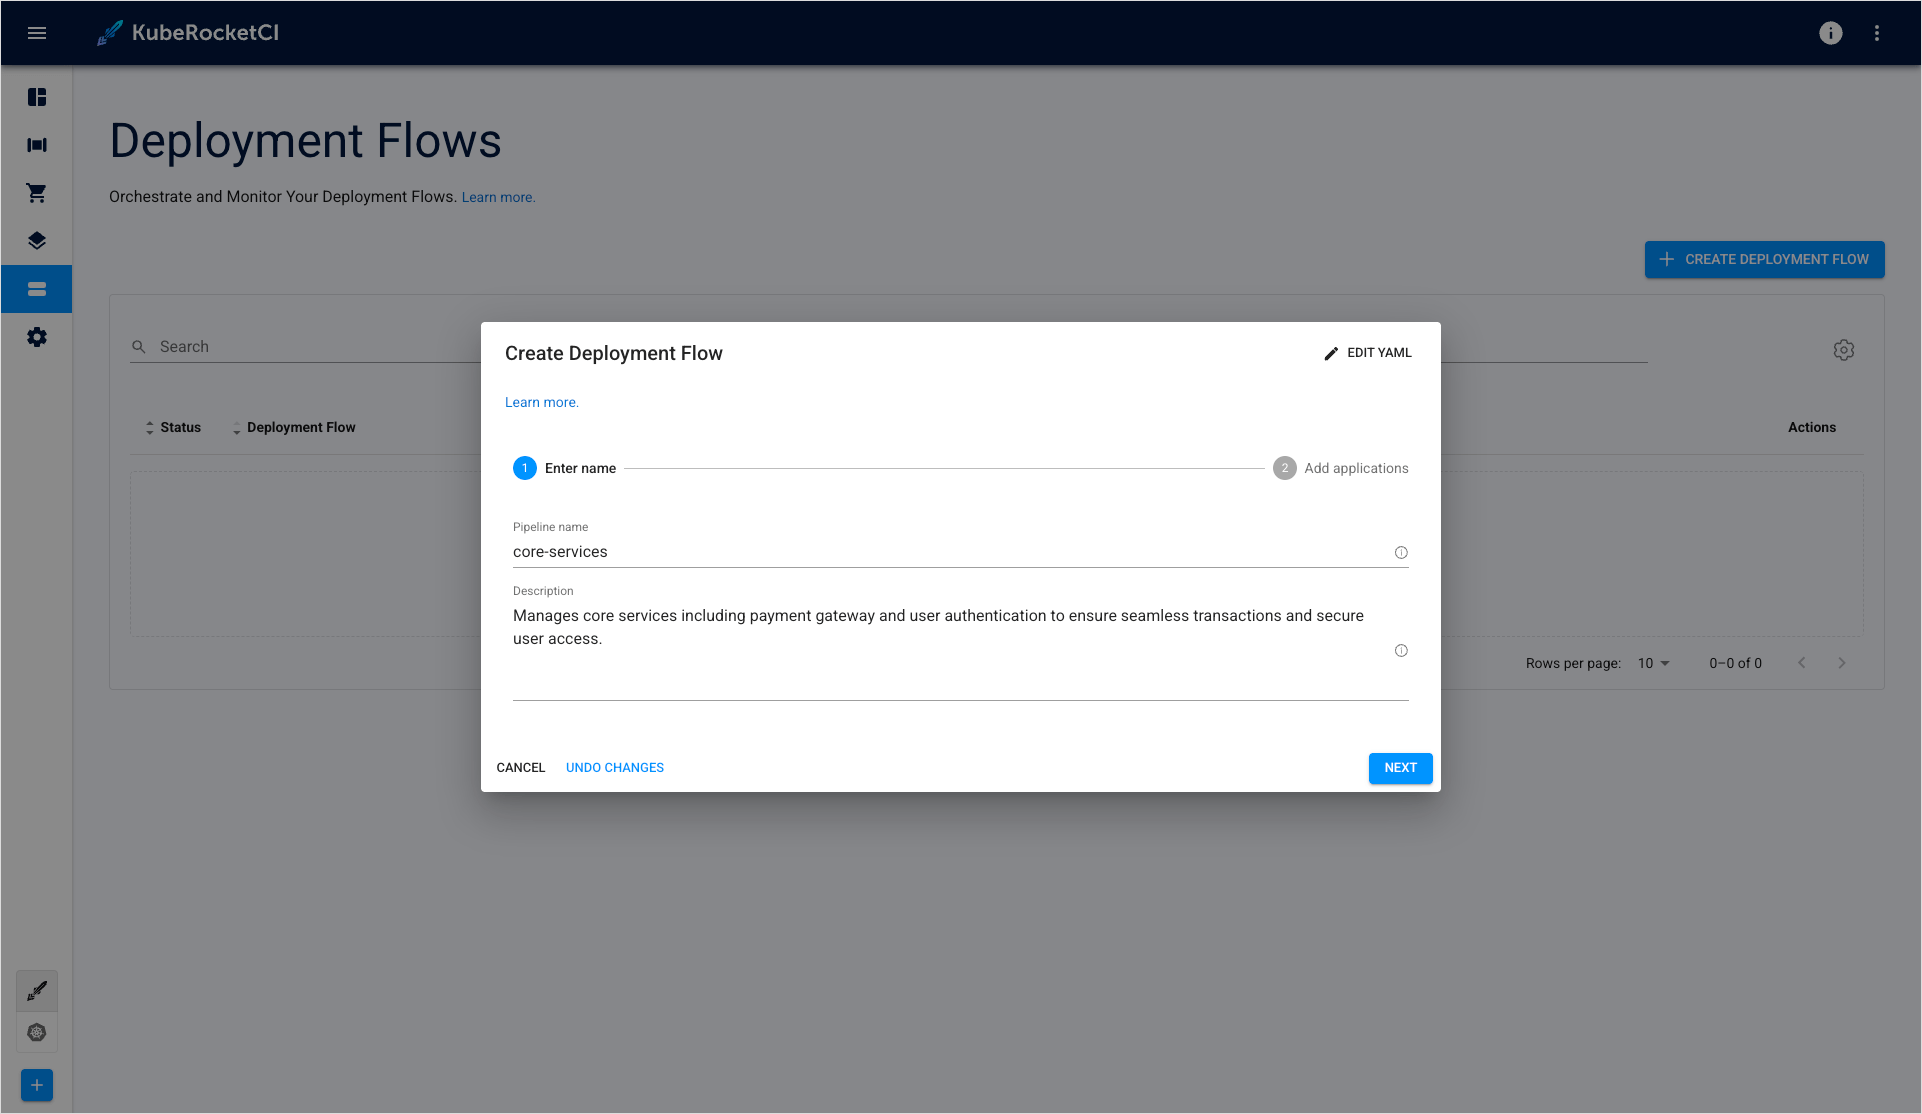
Task: Click the Kubernetes wheel icon at bottom left
Action: [37, 1032]
